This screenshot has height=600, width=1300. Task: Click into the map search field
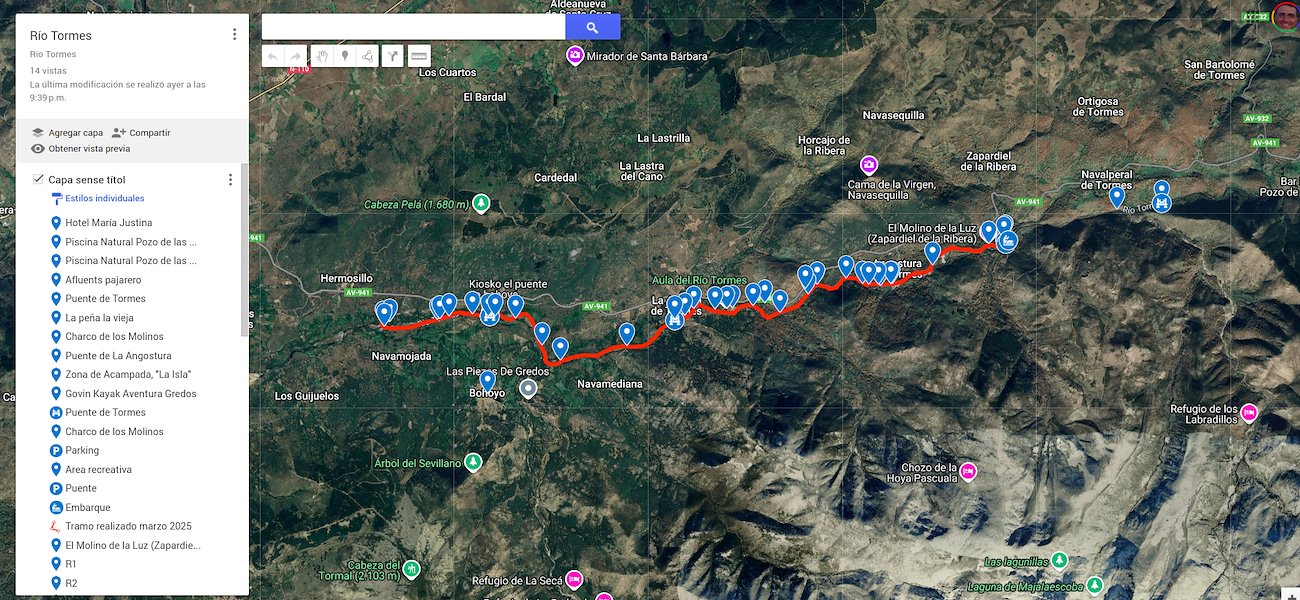click(x=413, y=27)
